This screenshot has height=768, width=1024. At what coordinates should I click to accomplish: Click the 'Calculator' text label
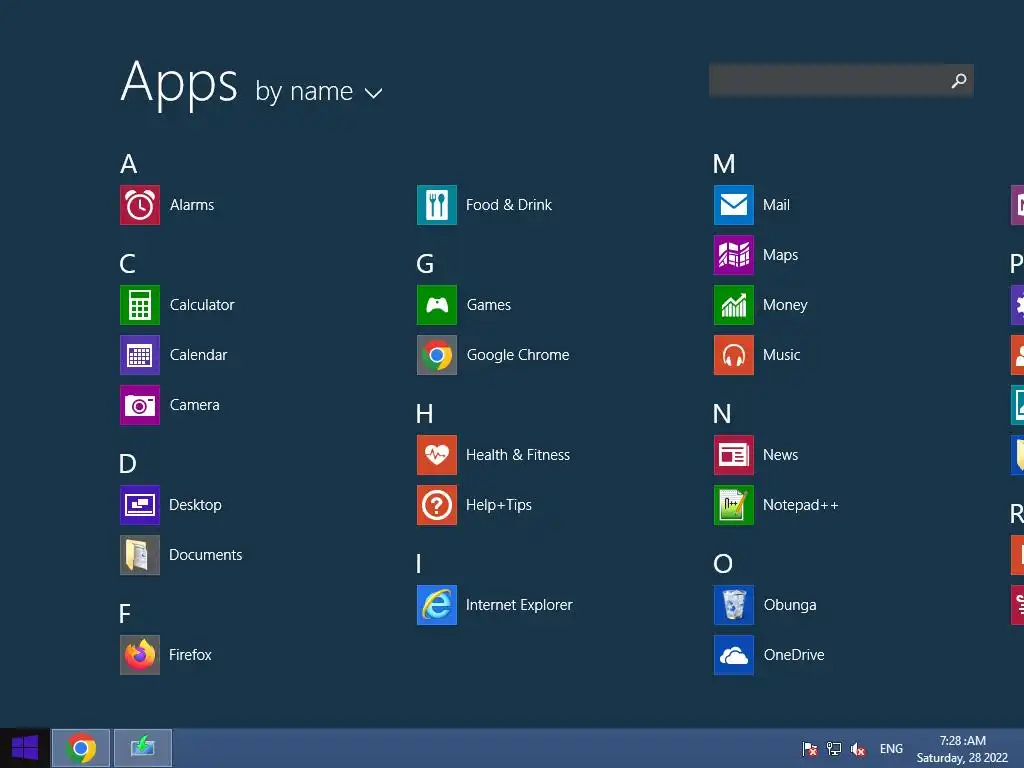(x=202, y=305)
